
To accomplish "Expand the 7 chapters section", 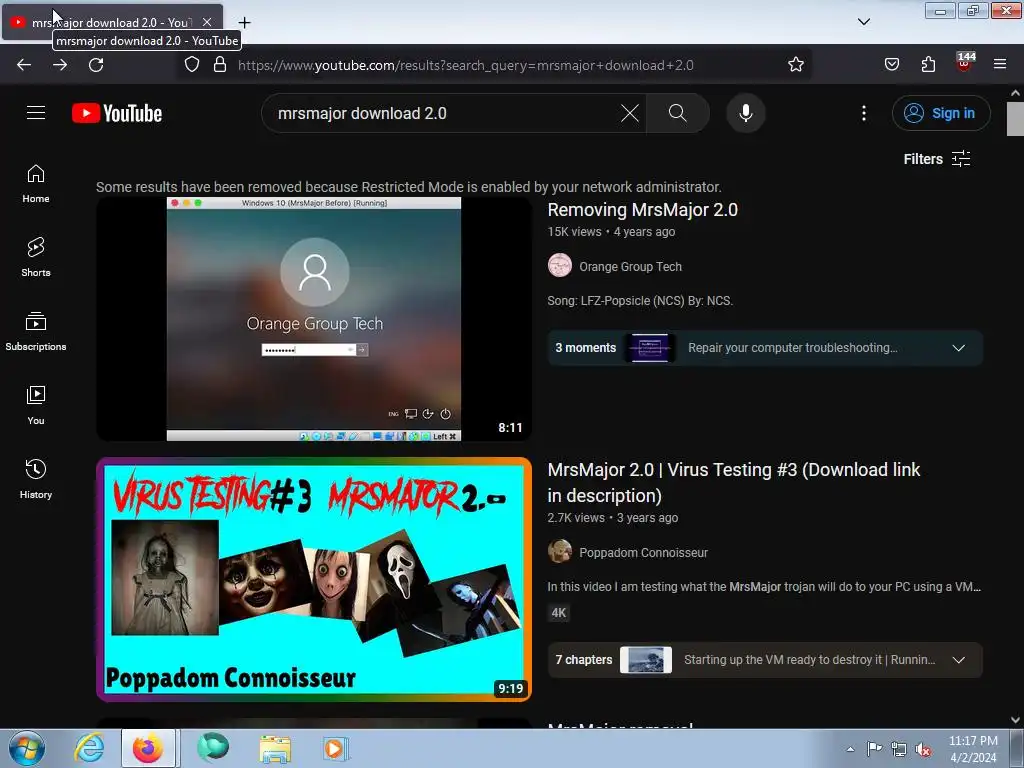I will (x=765, y=660).
